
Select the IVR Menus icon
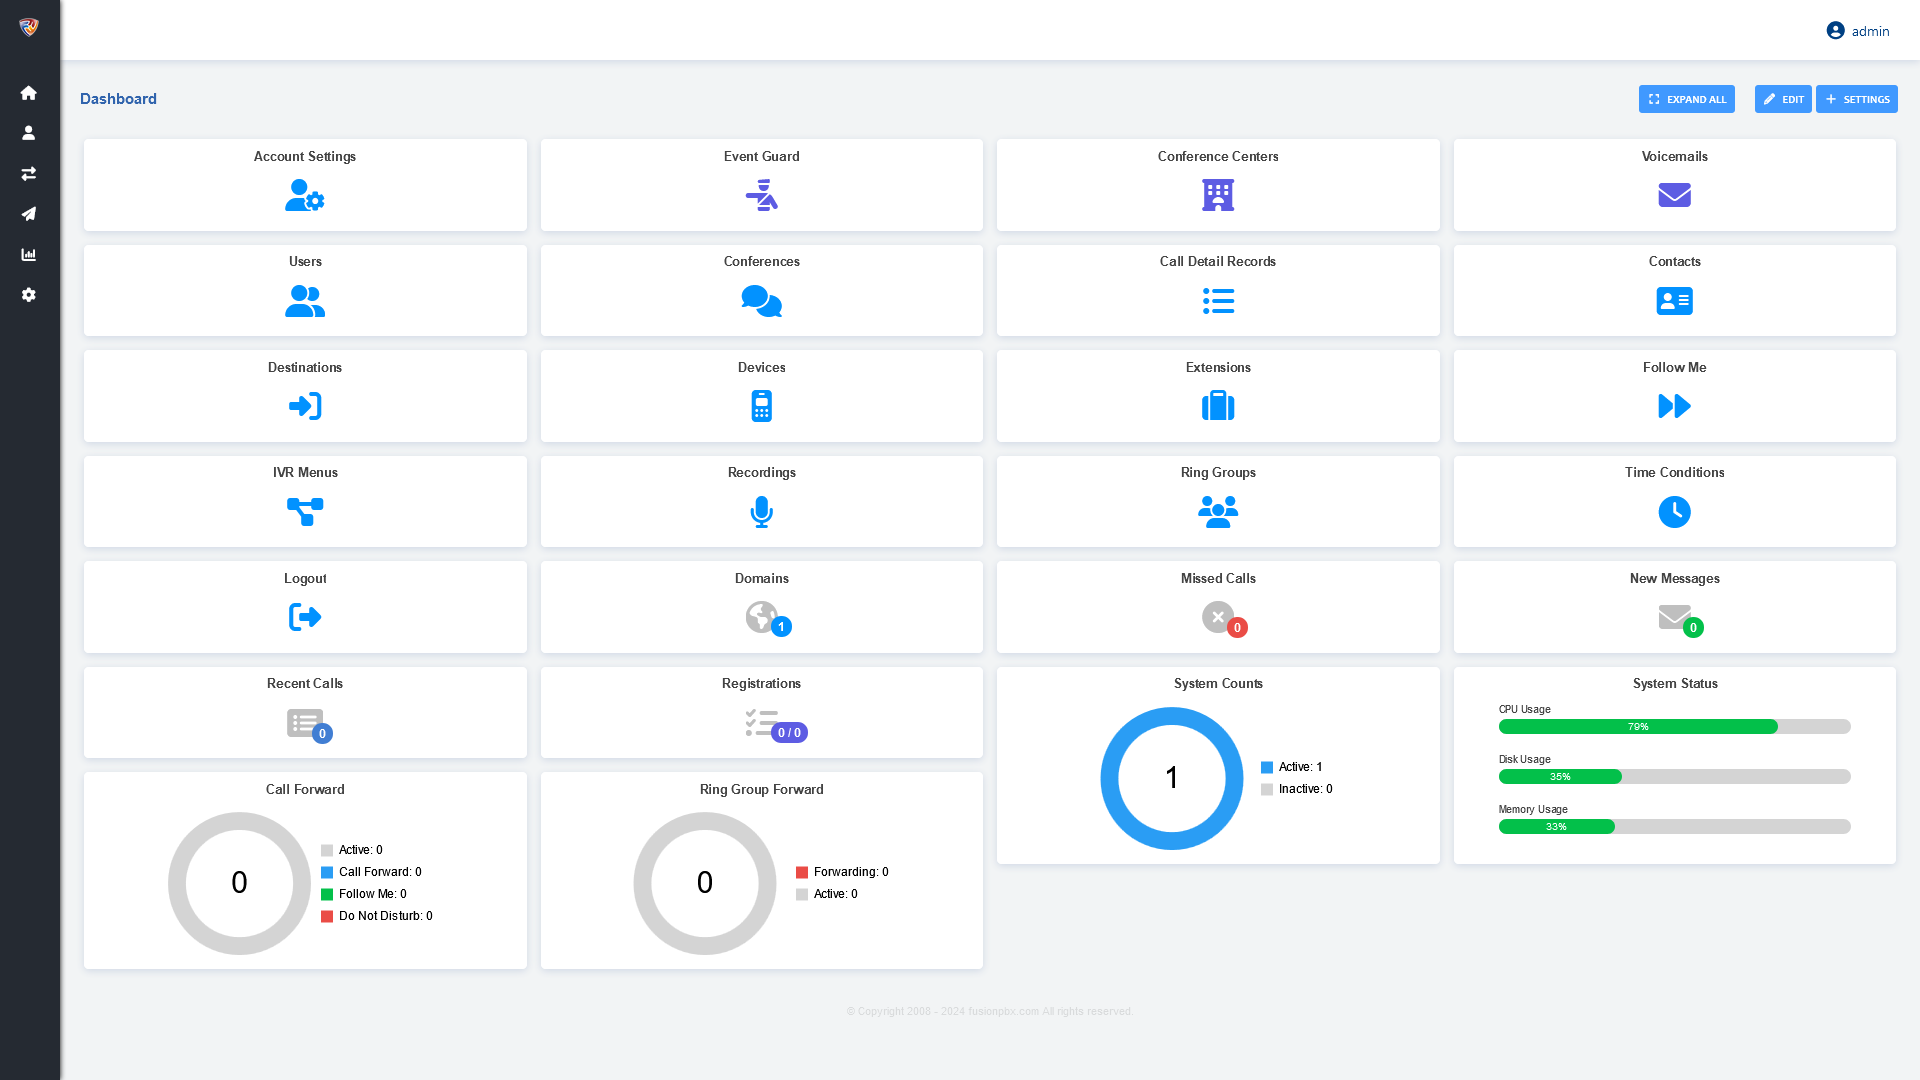click(305, 512)
